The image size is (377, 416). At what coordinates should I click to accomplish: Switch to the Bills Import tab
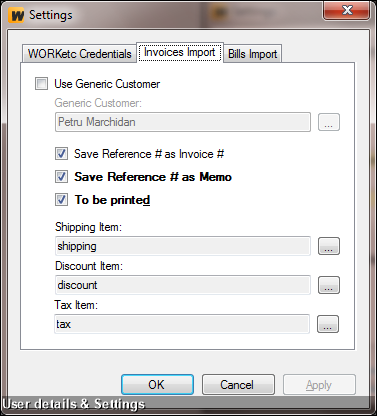tap(253, 54)
